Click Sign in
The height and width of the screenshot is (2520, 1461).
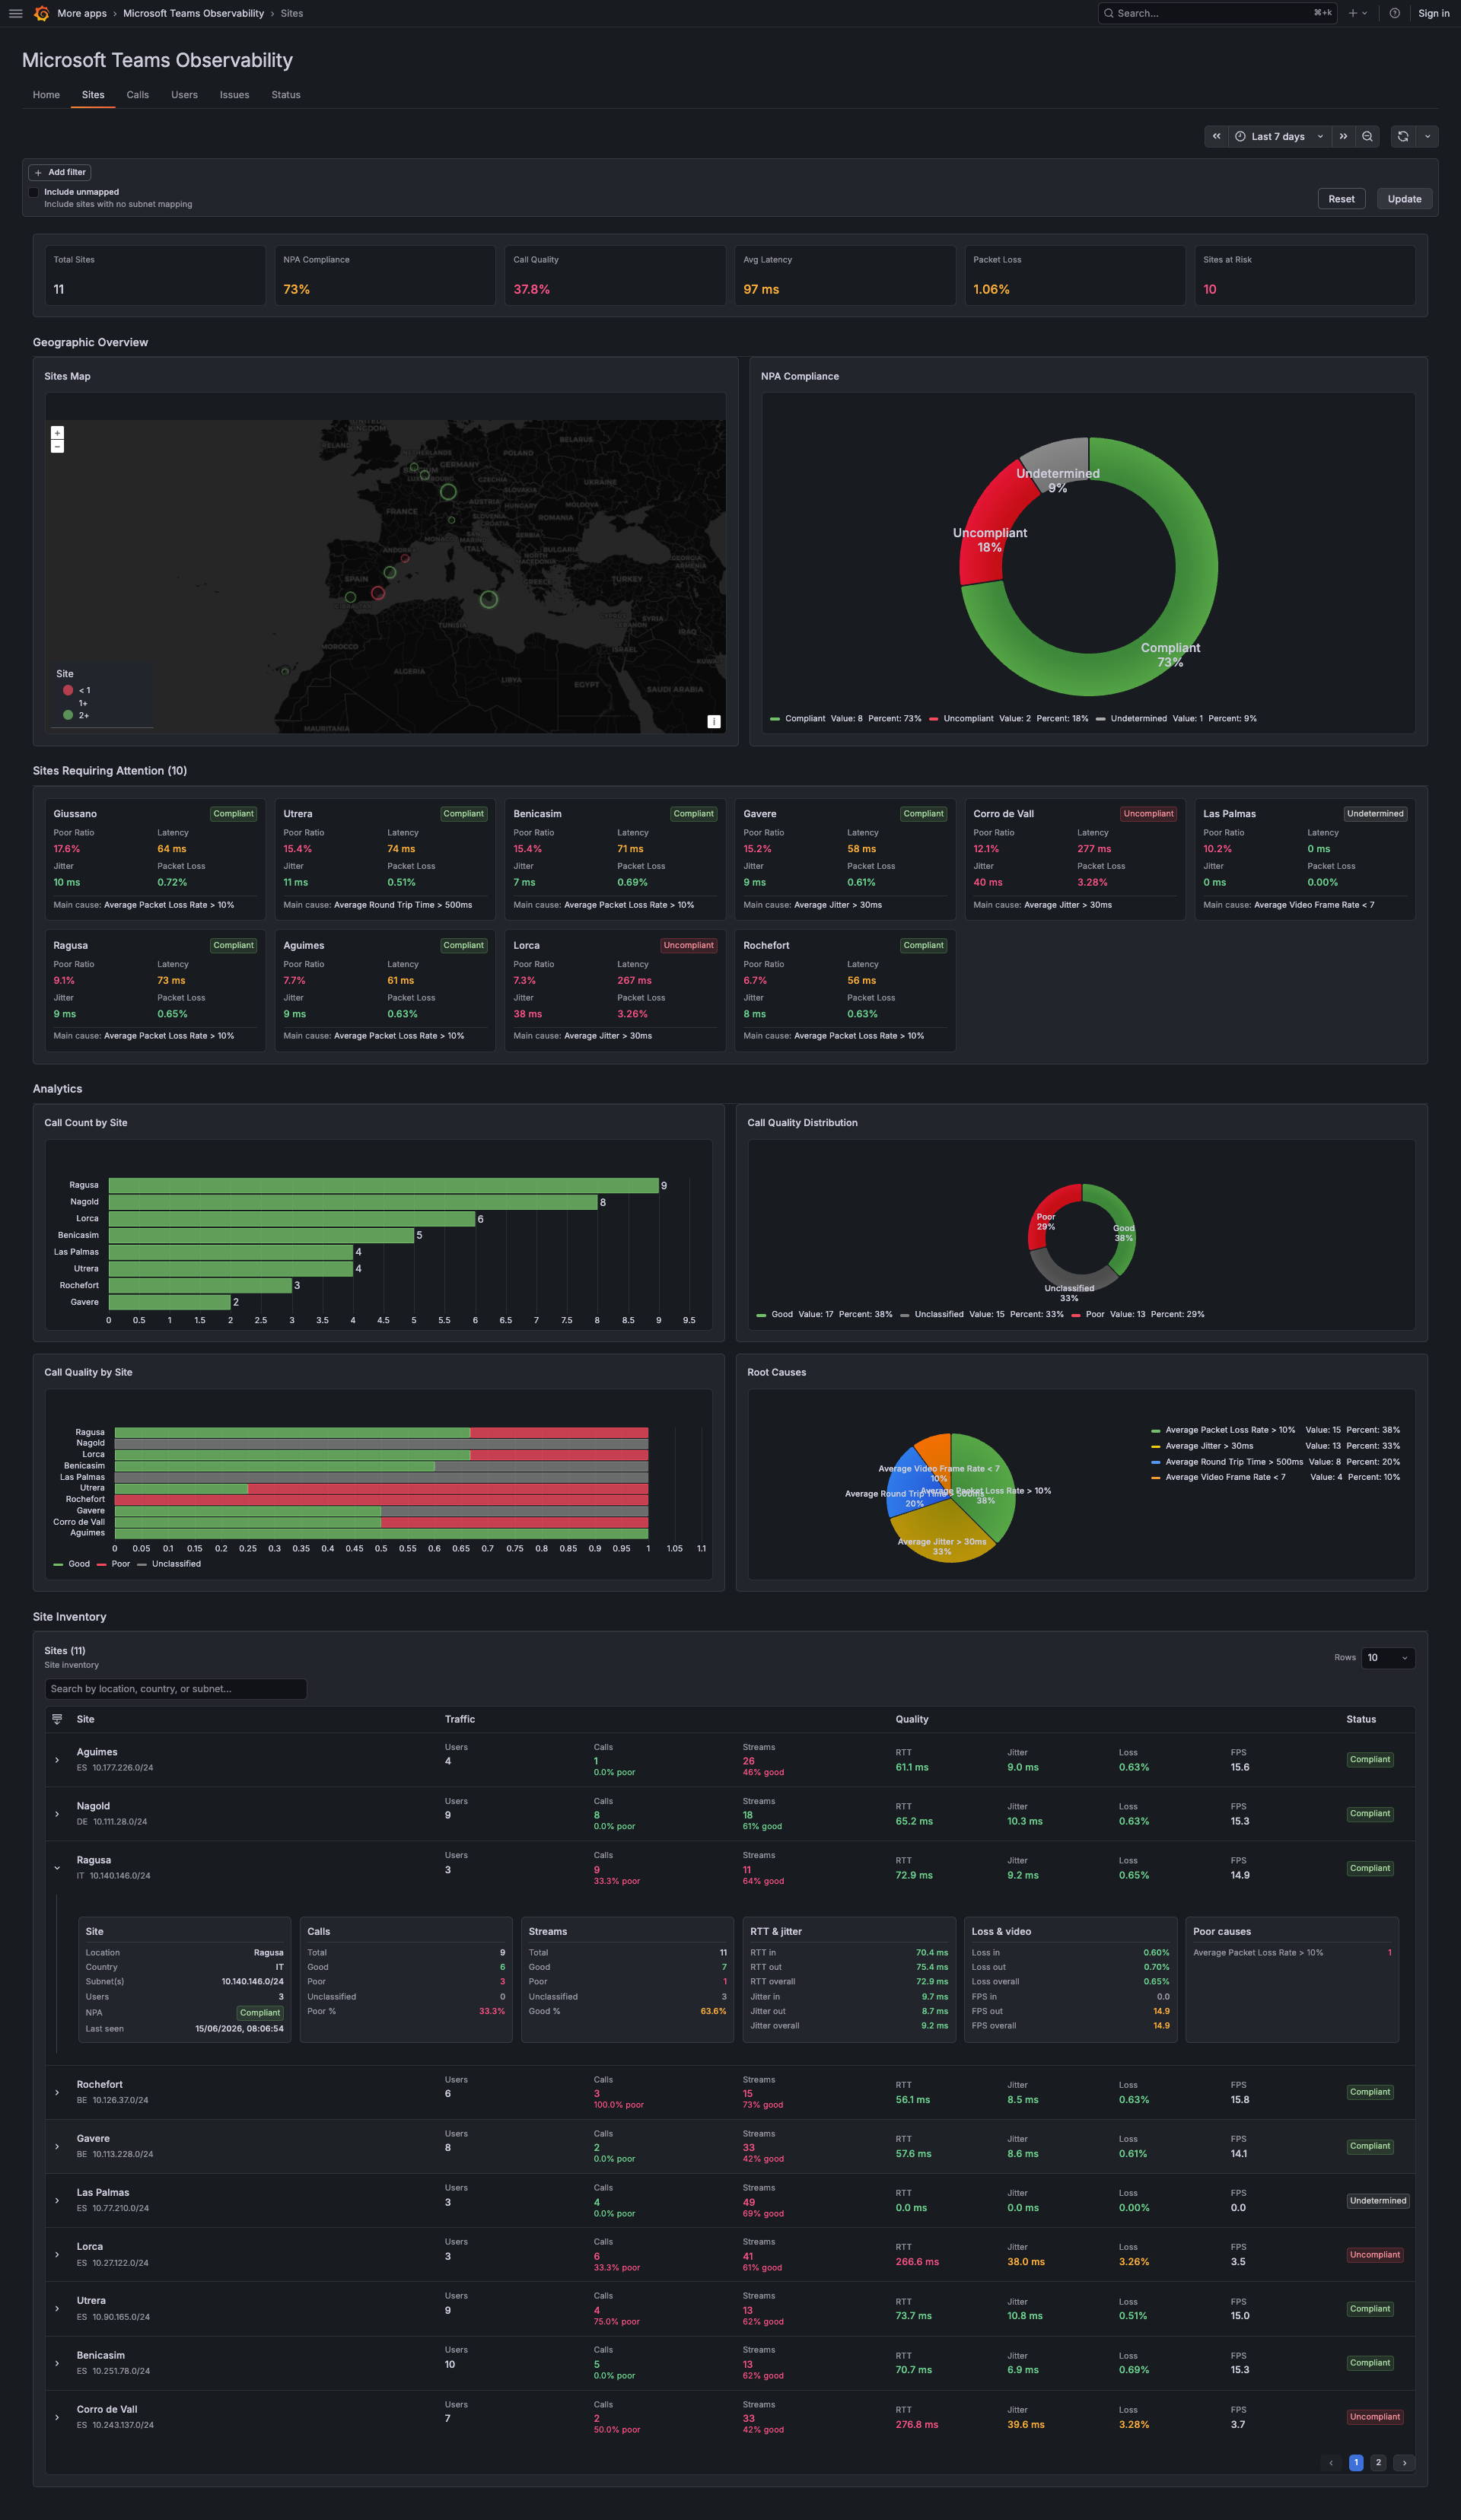1433,13
